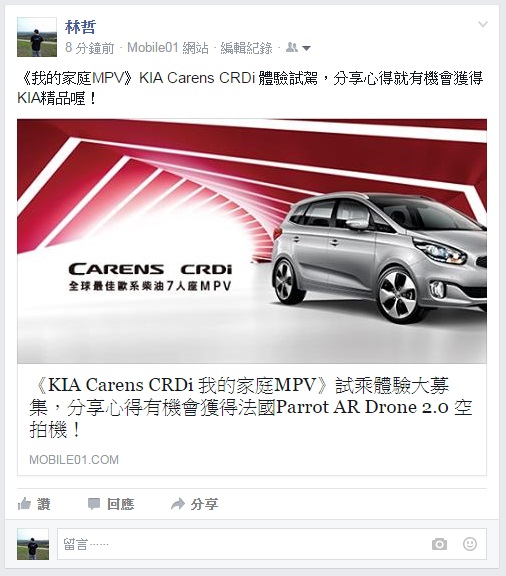Click the friends audience icon
Viewport: 506px width, 576px height.
coord(292,47)
